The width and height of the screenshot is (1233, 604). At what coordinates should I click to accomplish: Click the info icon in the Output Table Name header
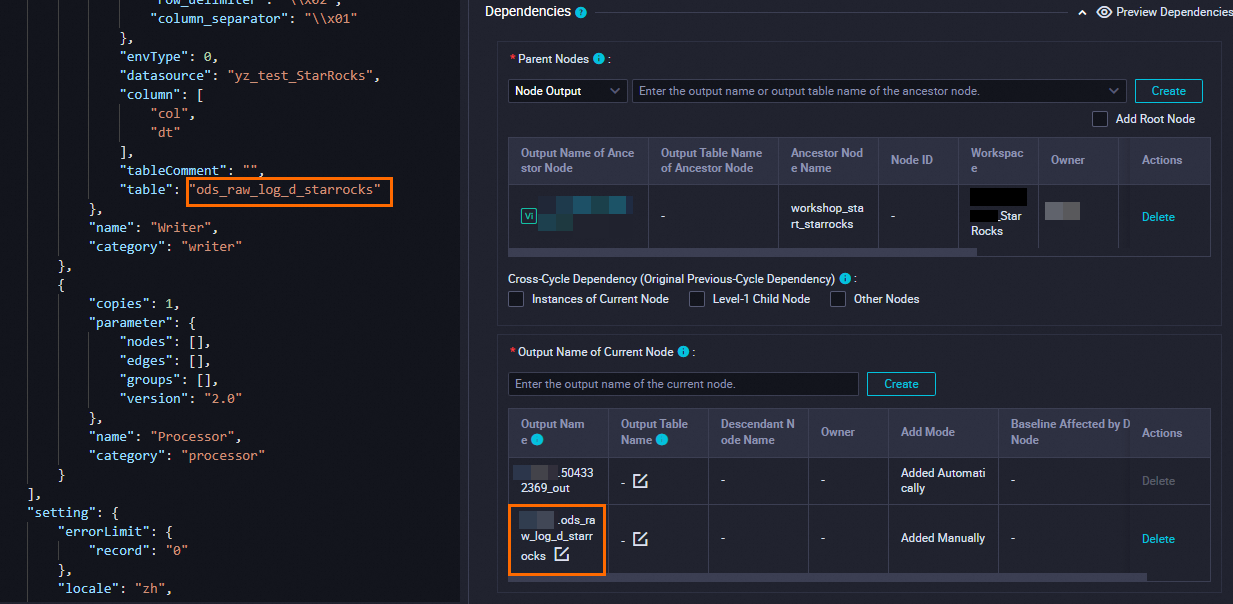click(660, 440)
